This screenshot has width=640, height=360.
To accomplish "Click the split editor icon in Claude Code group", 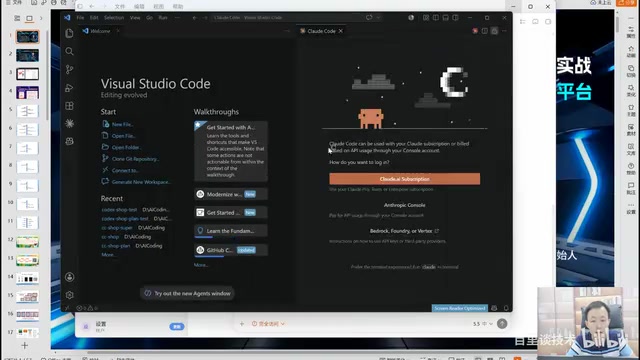I will [x=484, y=31].
